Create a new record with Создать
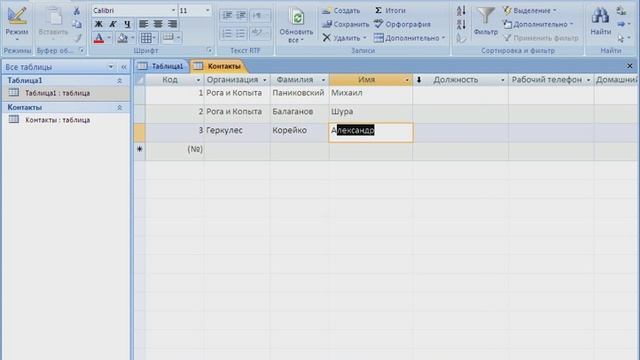The height and width of the screenshot is (360, 640). (341, 11)
